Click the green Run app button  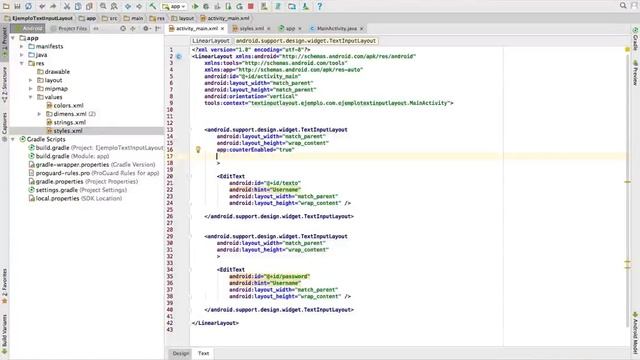pos(195,6)
